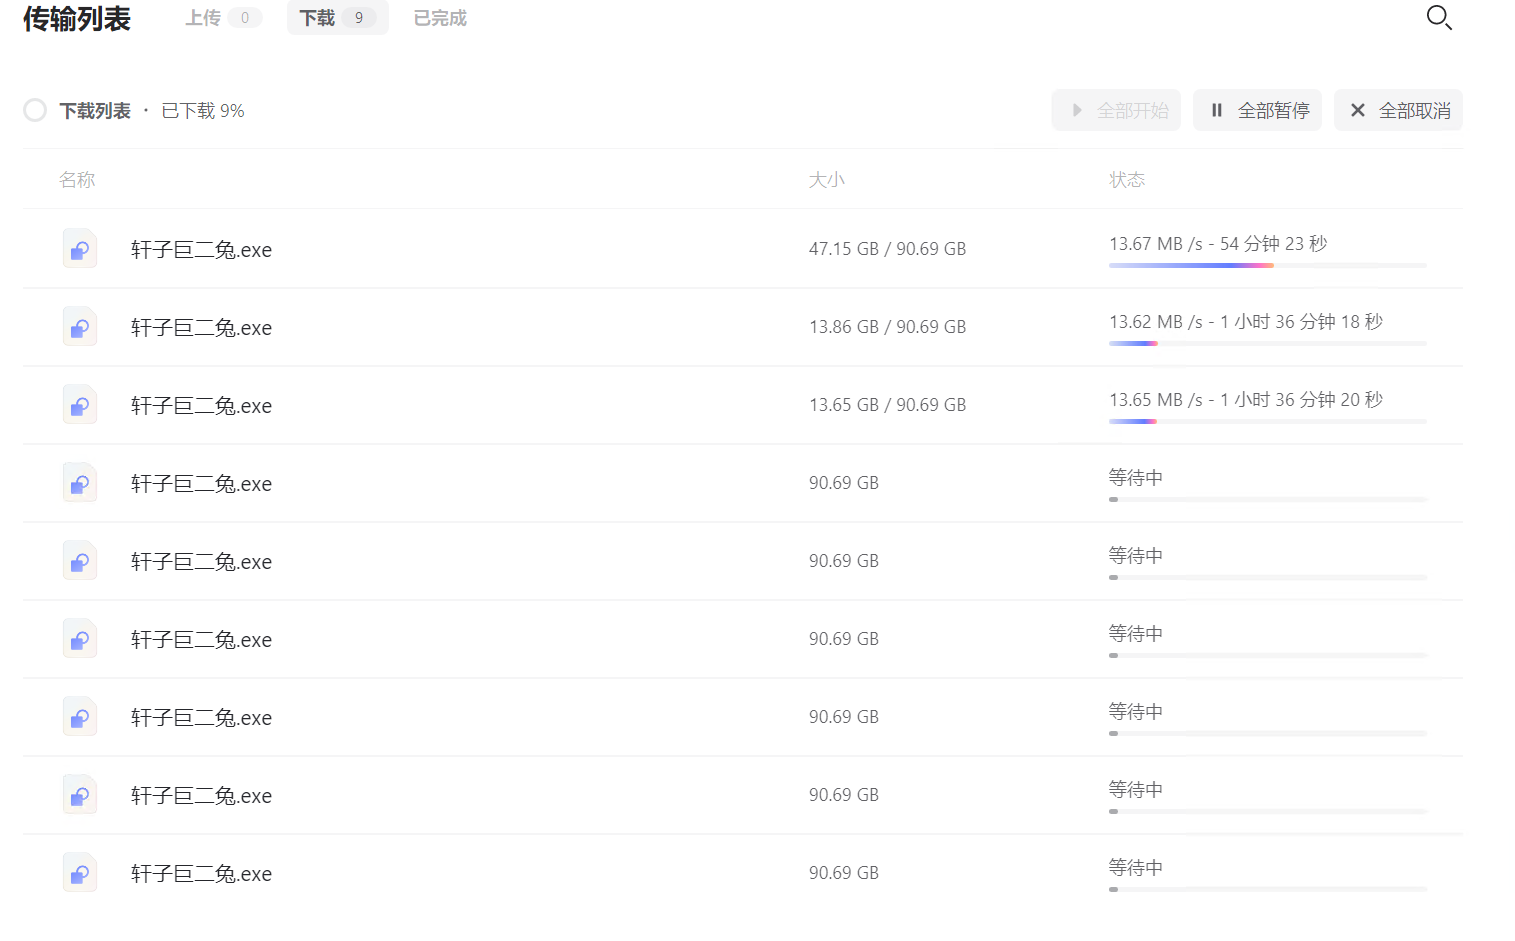Click the 名称 column header

(x=77, y=180)
